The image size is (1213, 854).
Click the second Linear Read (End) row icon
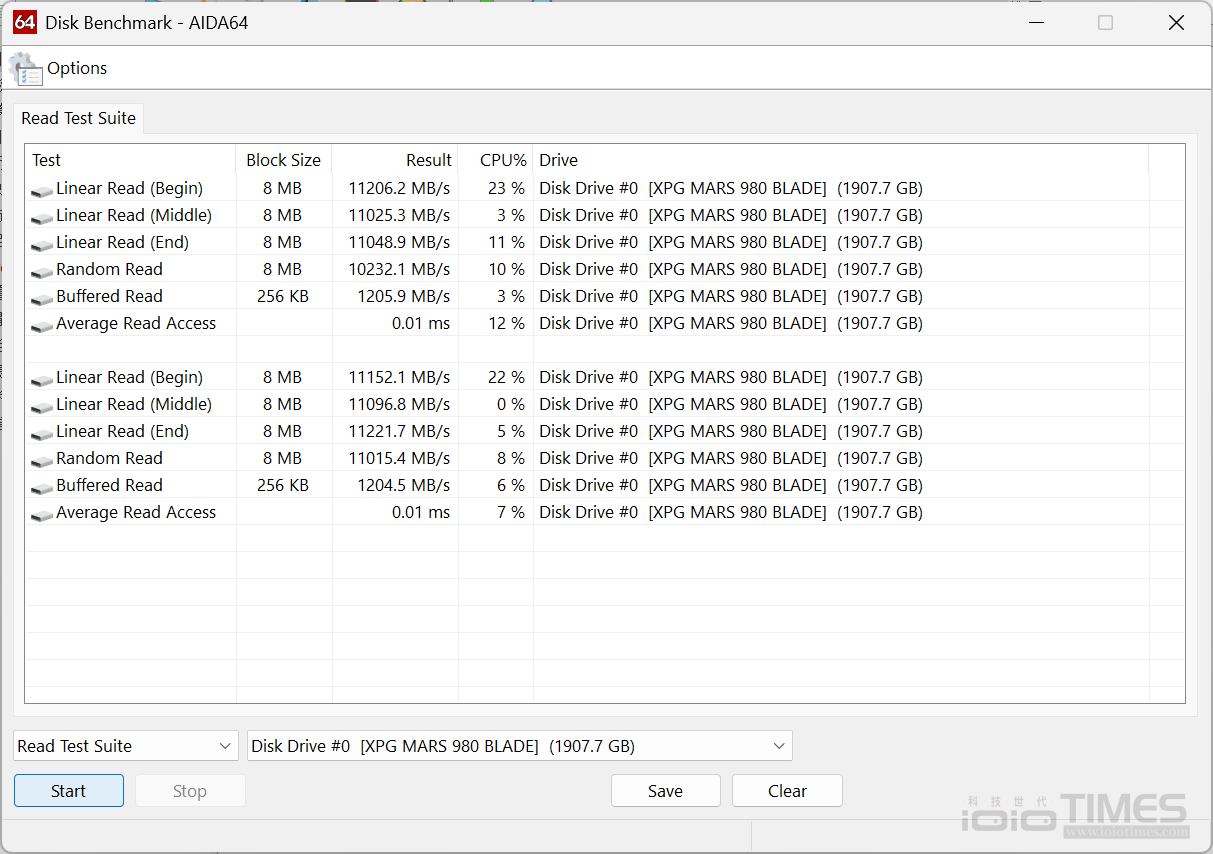(42, 433)
